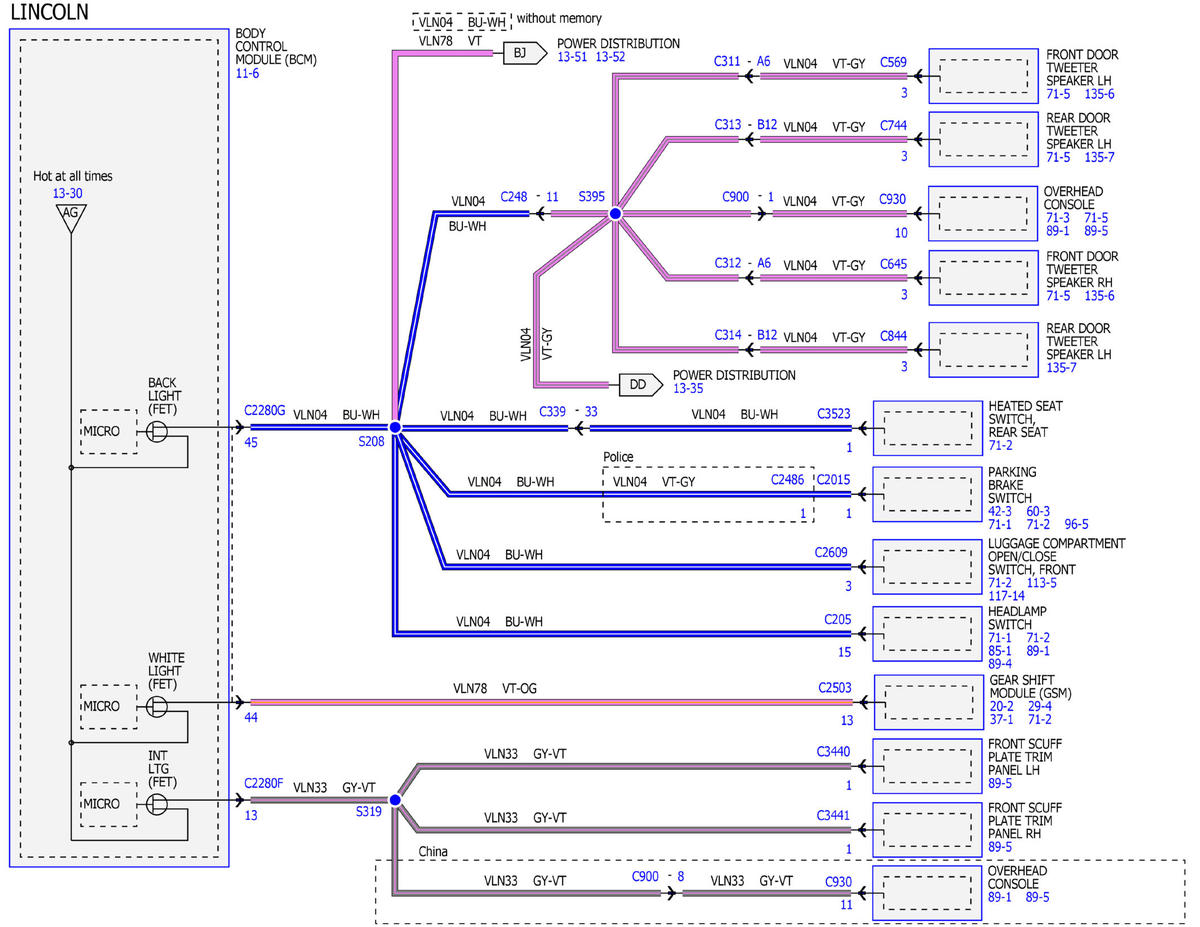
Task: Open connector C2609 link
Action: click(833, 552)
